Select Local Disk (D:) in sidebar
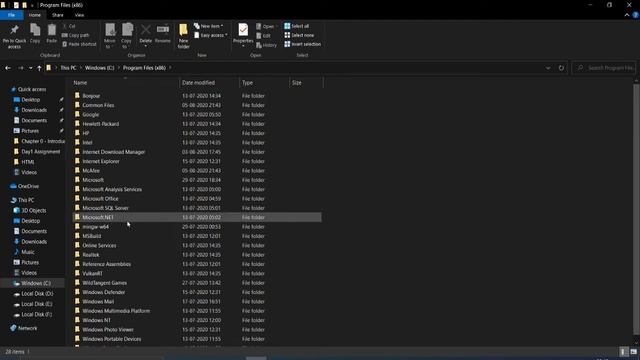Screen dimensions: 640x360 coord(37,294)
